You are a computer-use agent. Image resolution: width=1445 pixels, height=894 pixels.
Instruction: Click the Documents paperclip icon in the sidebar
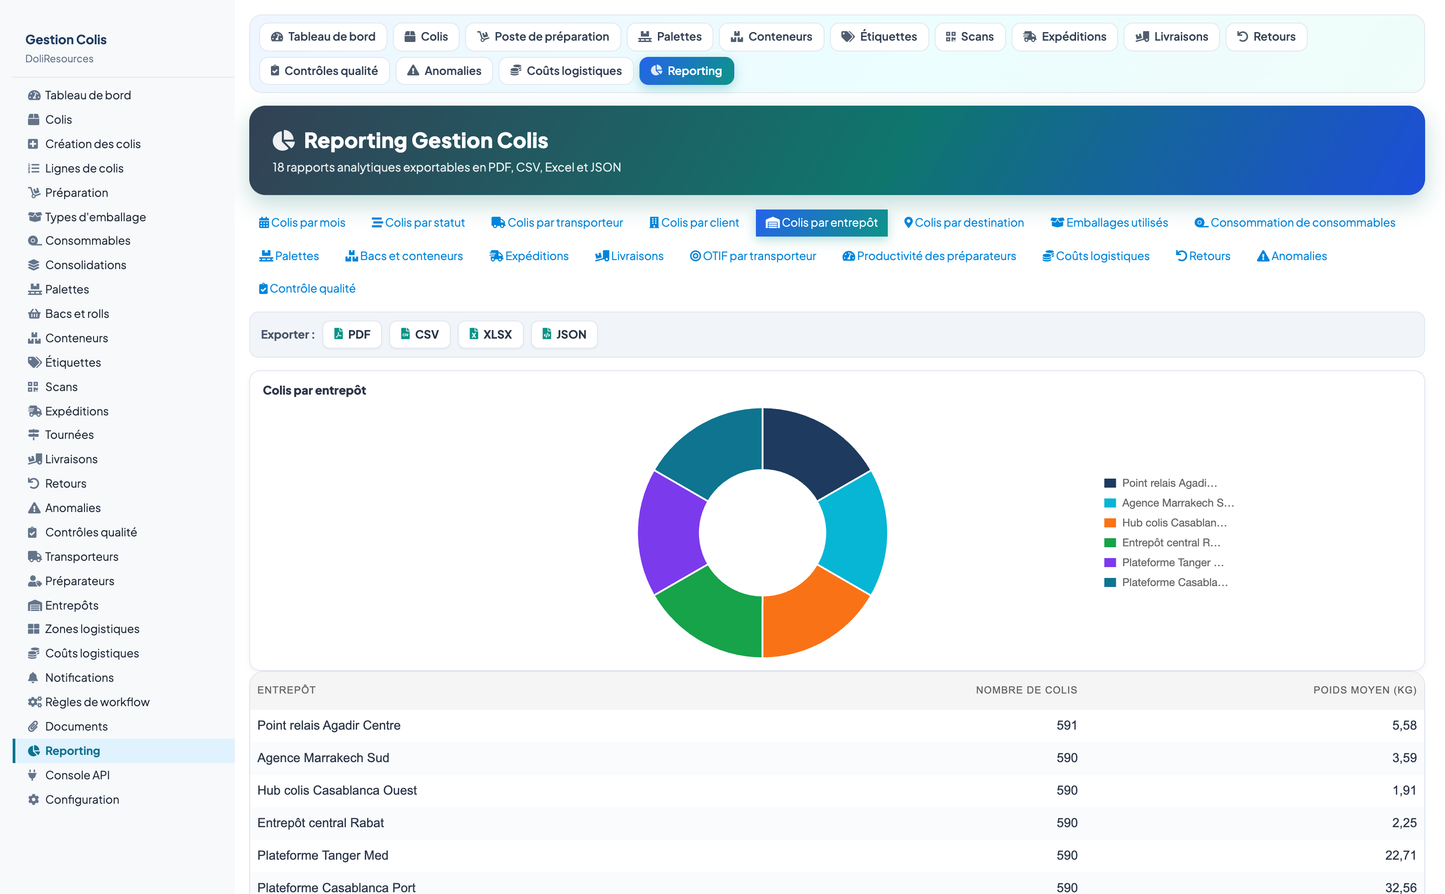33,727
